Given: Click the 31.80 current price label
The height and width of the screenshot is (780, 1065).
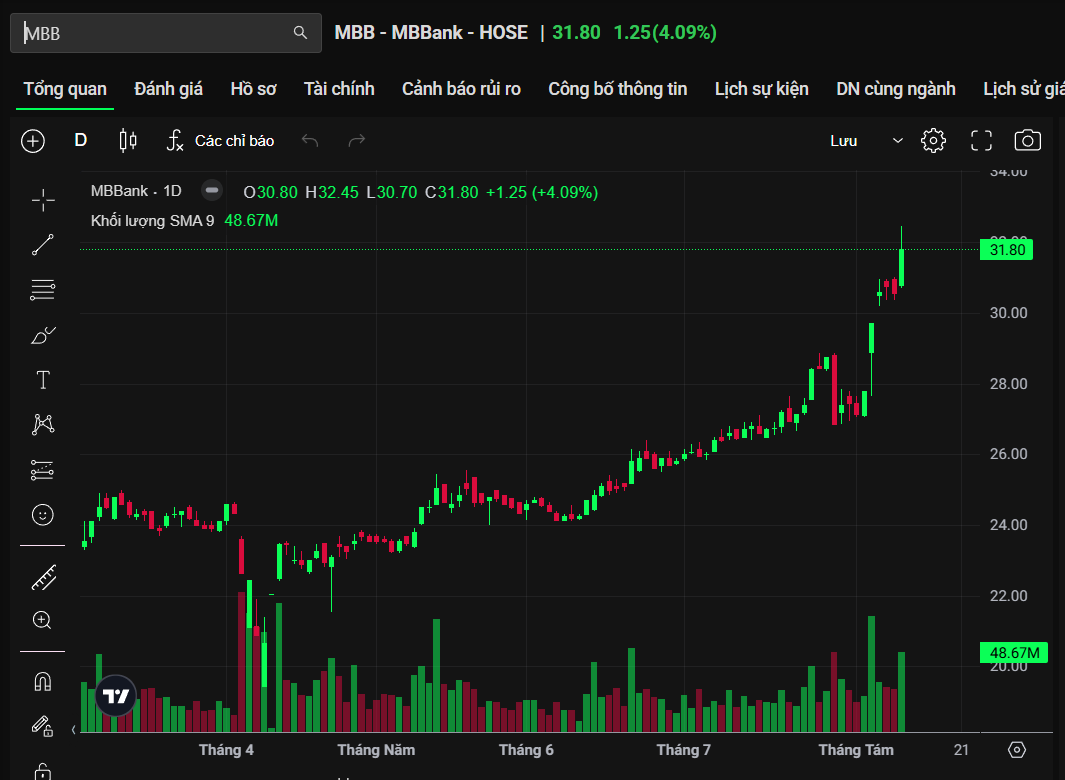Looking at the screenshot, I should [1007, 249].
